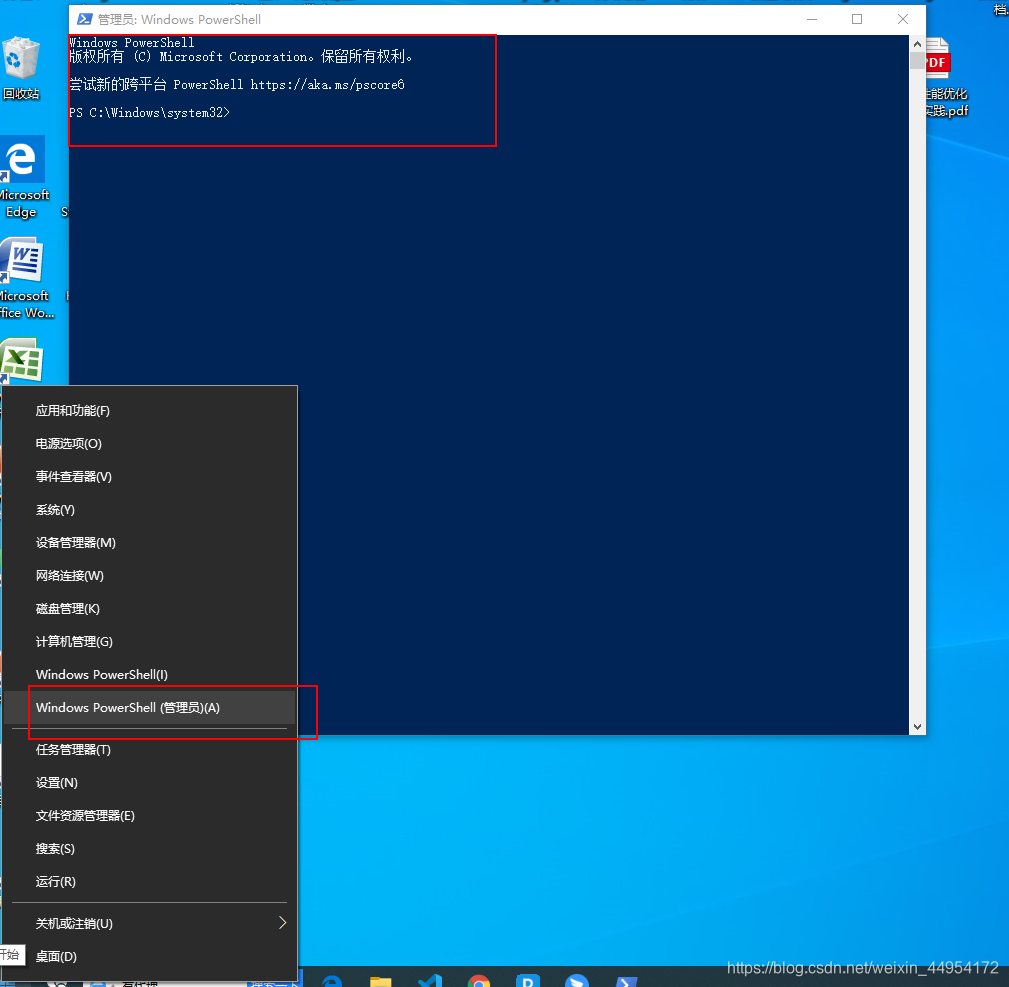The height and width of the screenshot is (987, 1009).
Task: Click the PS C:\Windows\system32> prompt line
Action: pos(149,113)
